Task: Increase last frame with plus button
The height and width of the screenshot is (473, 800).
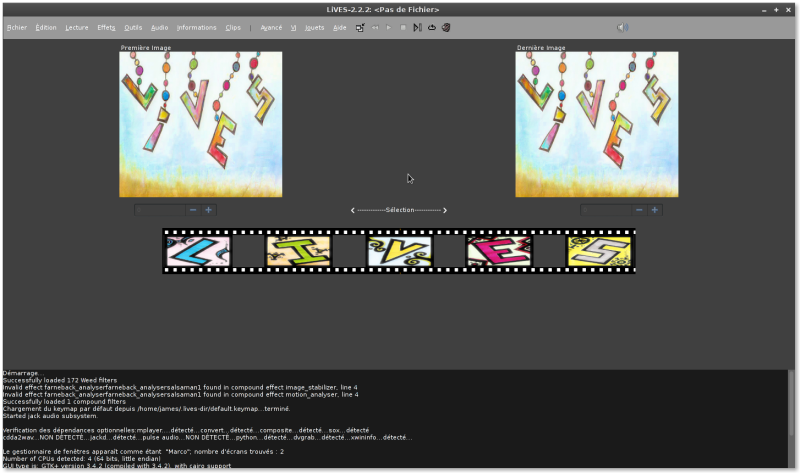Action: coord(655,210)
